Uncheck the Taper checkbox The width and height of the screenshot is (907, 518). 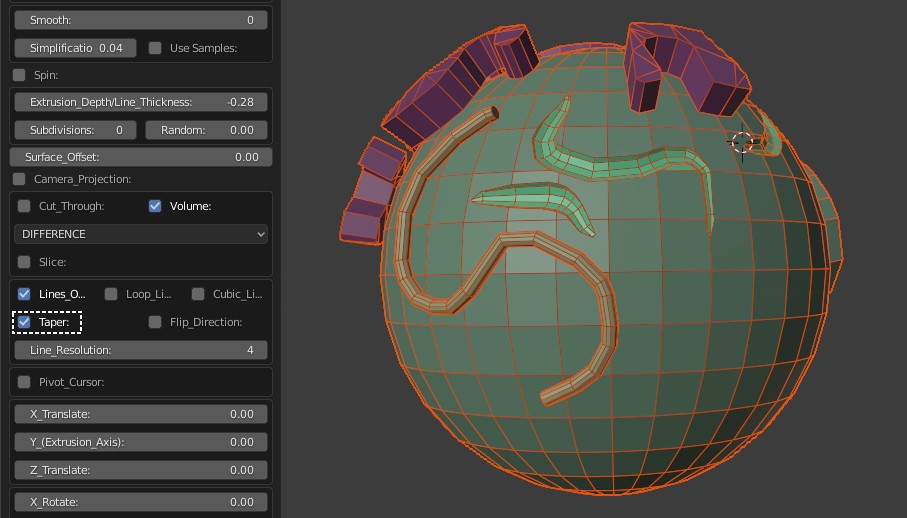point(24,322)
